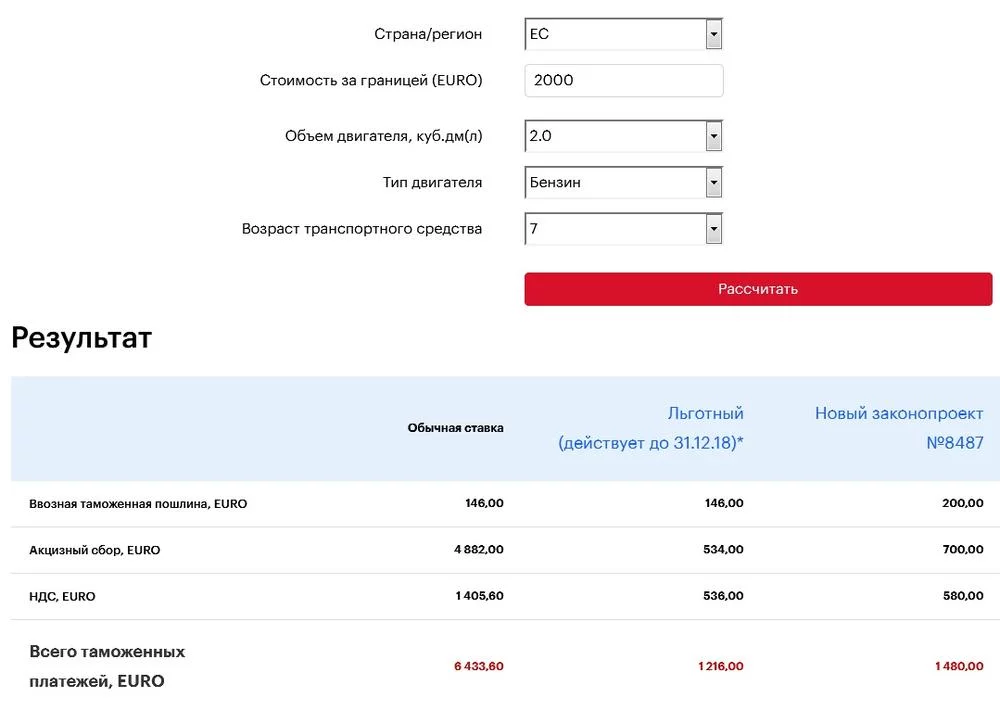Open the Тип двигателя dropdown showing Бензин
Screen dimensions: 1000x710
point(623,183)
